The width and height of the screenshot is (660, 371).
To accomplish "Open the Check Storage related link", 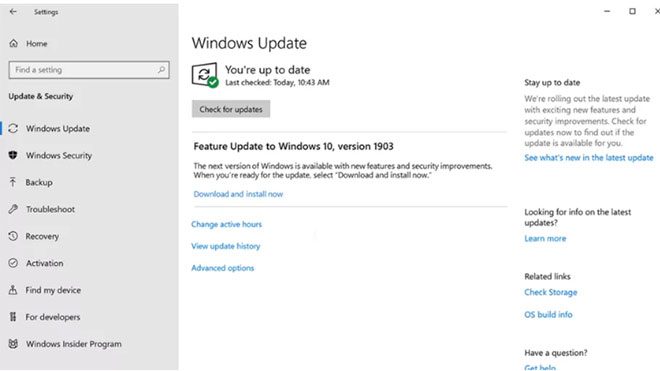I will click(x=551, y=292).
